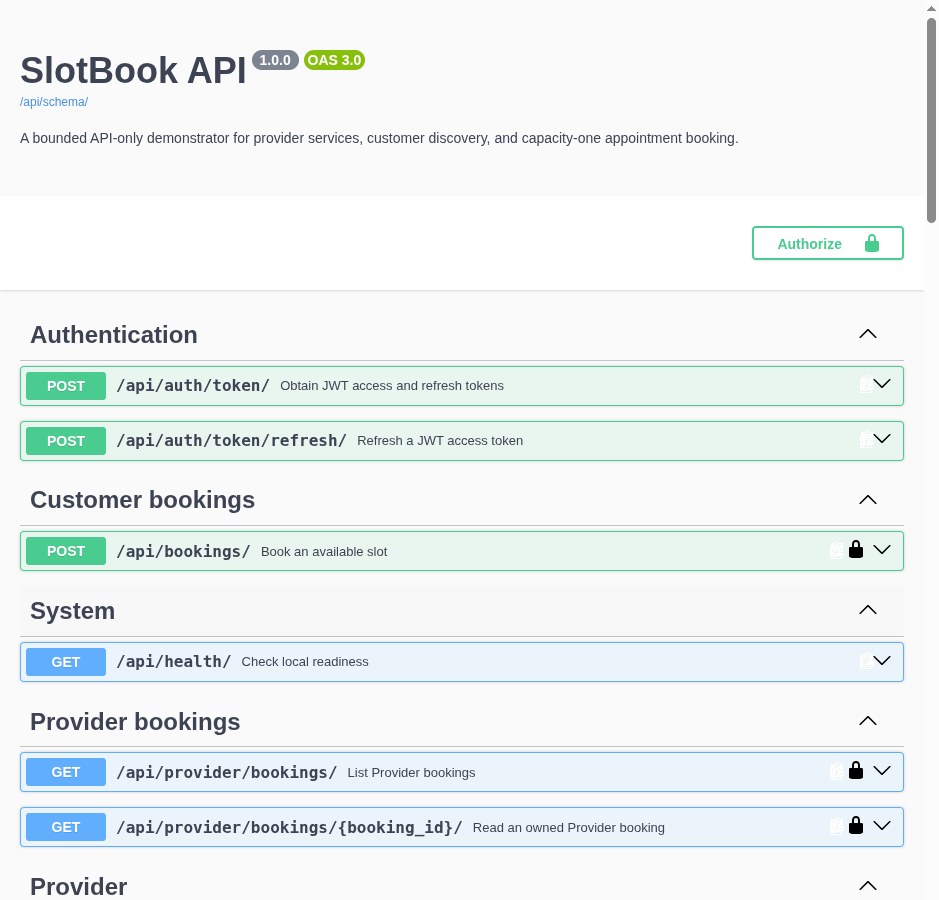Screen dimensions: 939x900
Task: Click lock icon on List Provider bookings row
Action: 856,770
